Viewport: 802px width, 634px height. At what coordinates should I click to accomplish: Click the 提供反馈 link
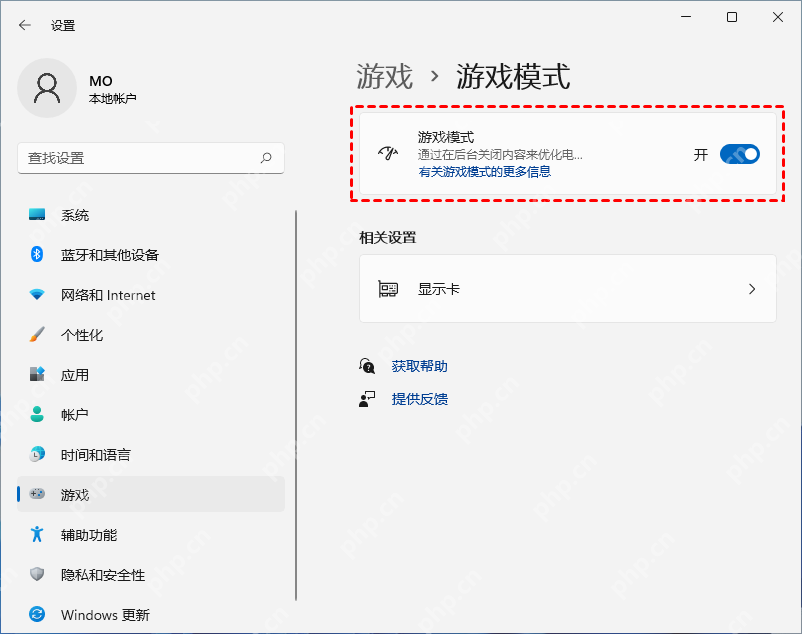(x=419, y=399)
